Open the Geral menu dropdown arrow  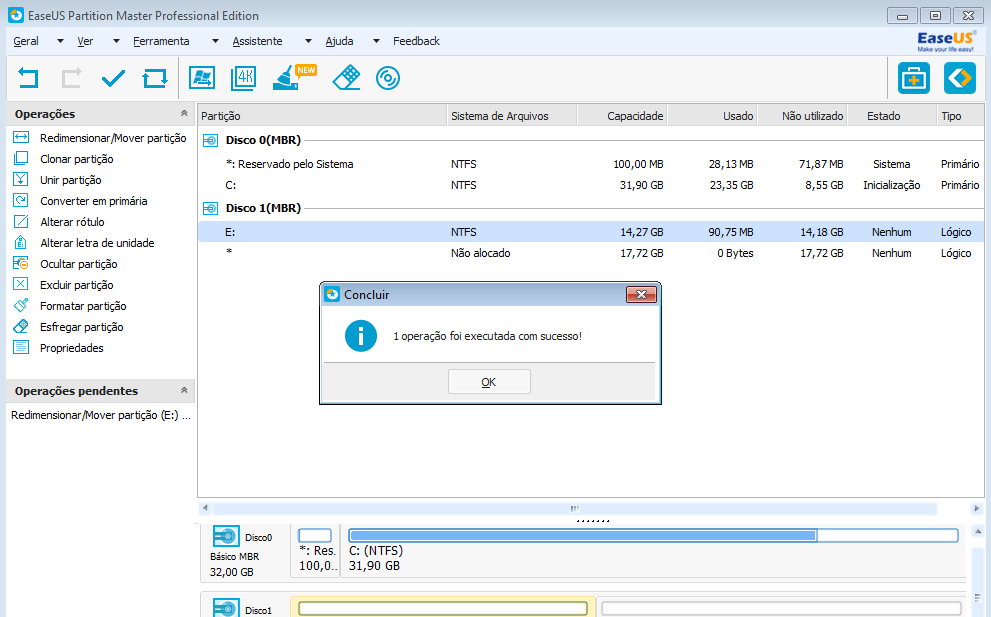(60, 41)
